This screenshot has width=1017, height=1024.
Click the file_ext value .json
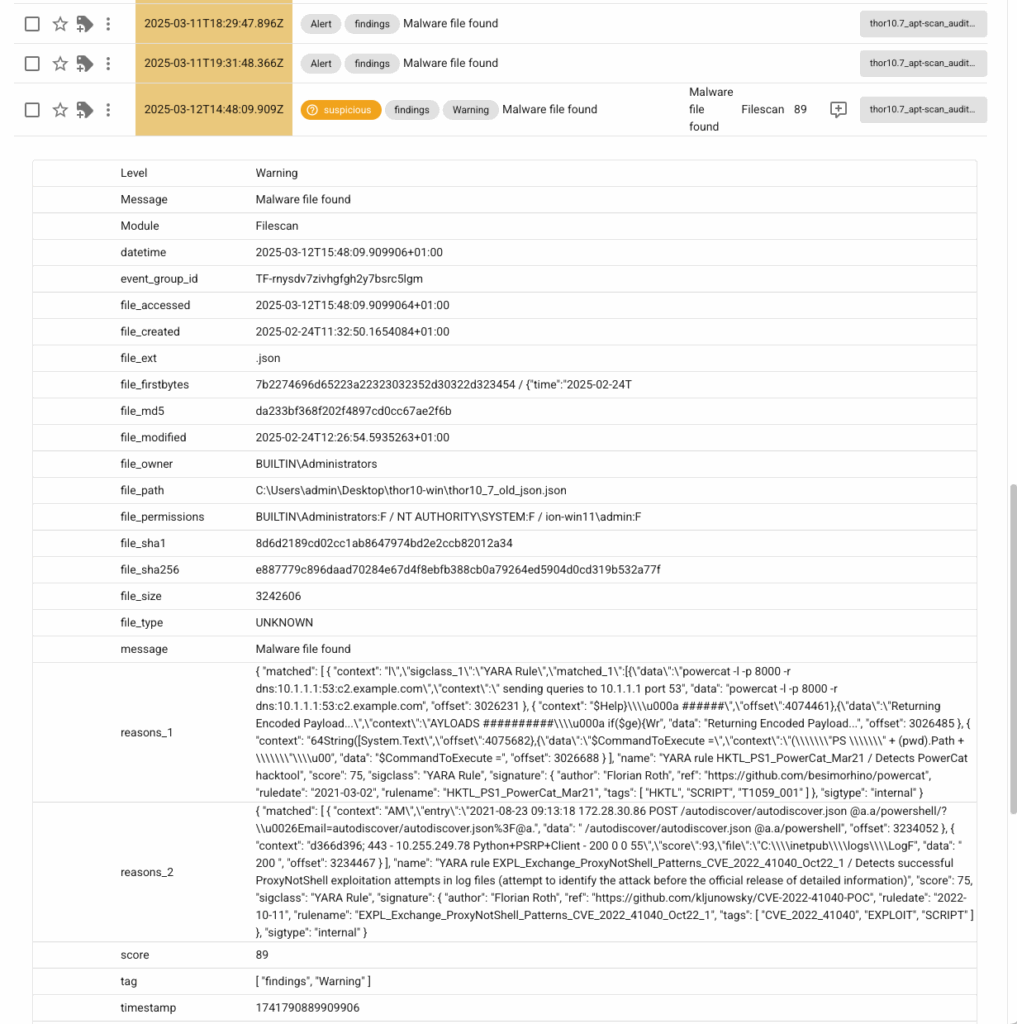tap(268, 358)
